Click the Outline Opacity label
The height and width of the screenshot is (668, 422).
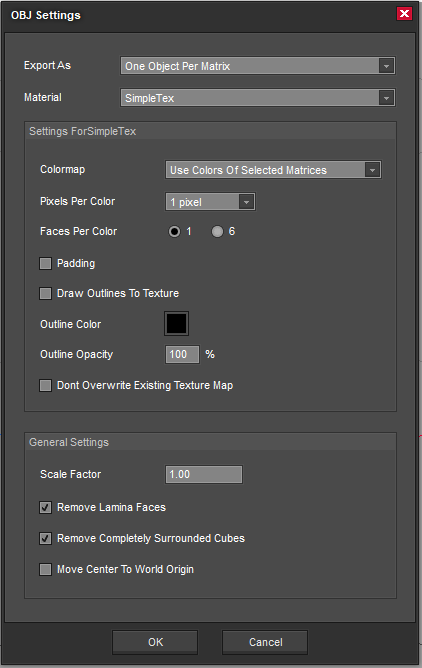[x=77, y=354]
